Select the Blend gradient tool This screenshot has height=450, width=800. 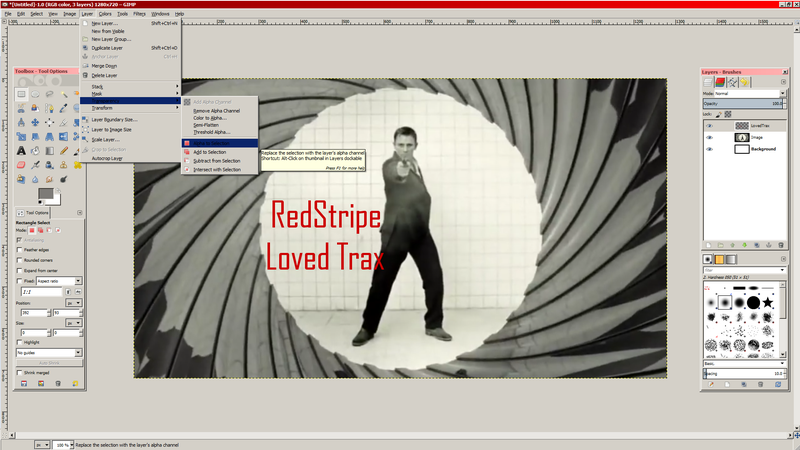[49, 151]
